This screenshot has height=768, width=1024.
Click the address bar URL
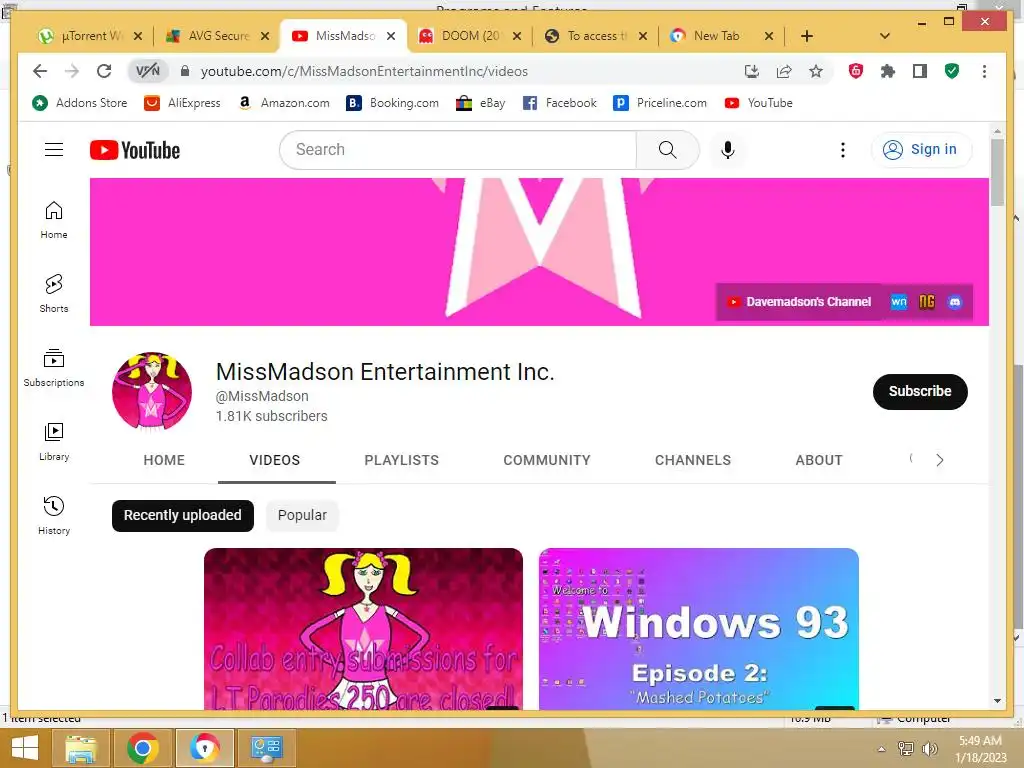pos(364,71)
